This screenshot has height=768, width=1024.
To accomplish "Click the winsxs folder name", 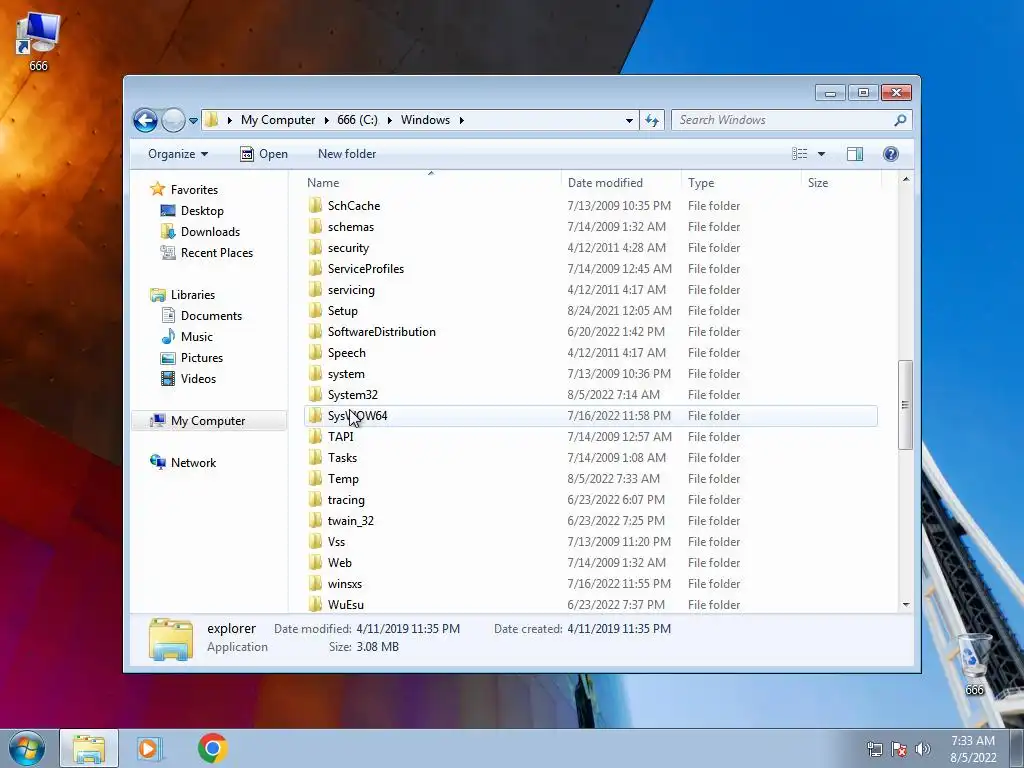I will point(345,584).
